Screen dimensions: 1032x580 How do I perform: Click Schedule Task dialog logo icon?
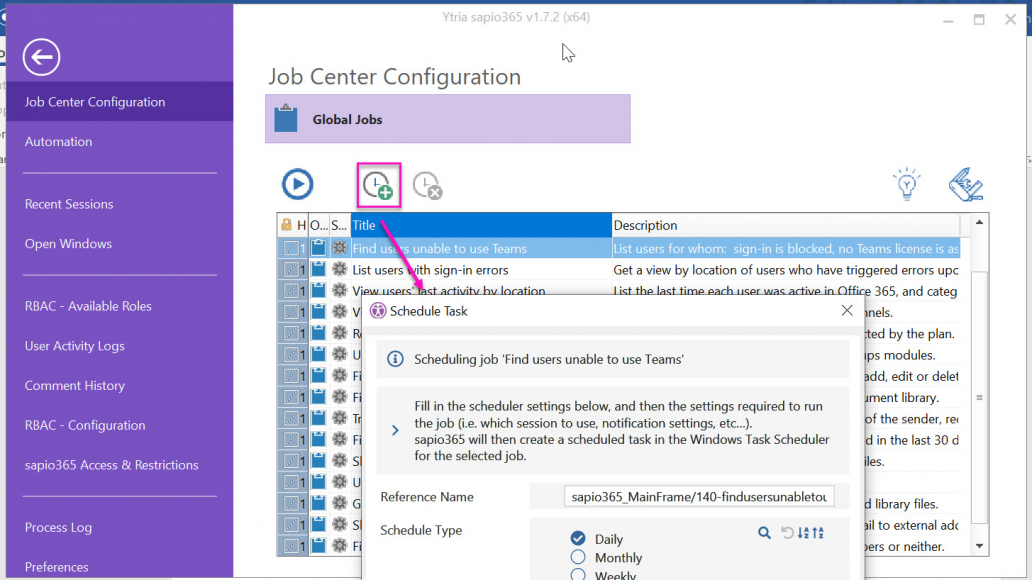coord(378,311)
